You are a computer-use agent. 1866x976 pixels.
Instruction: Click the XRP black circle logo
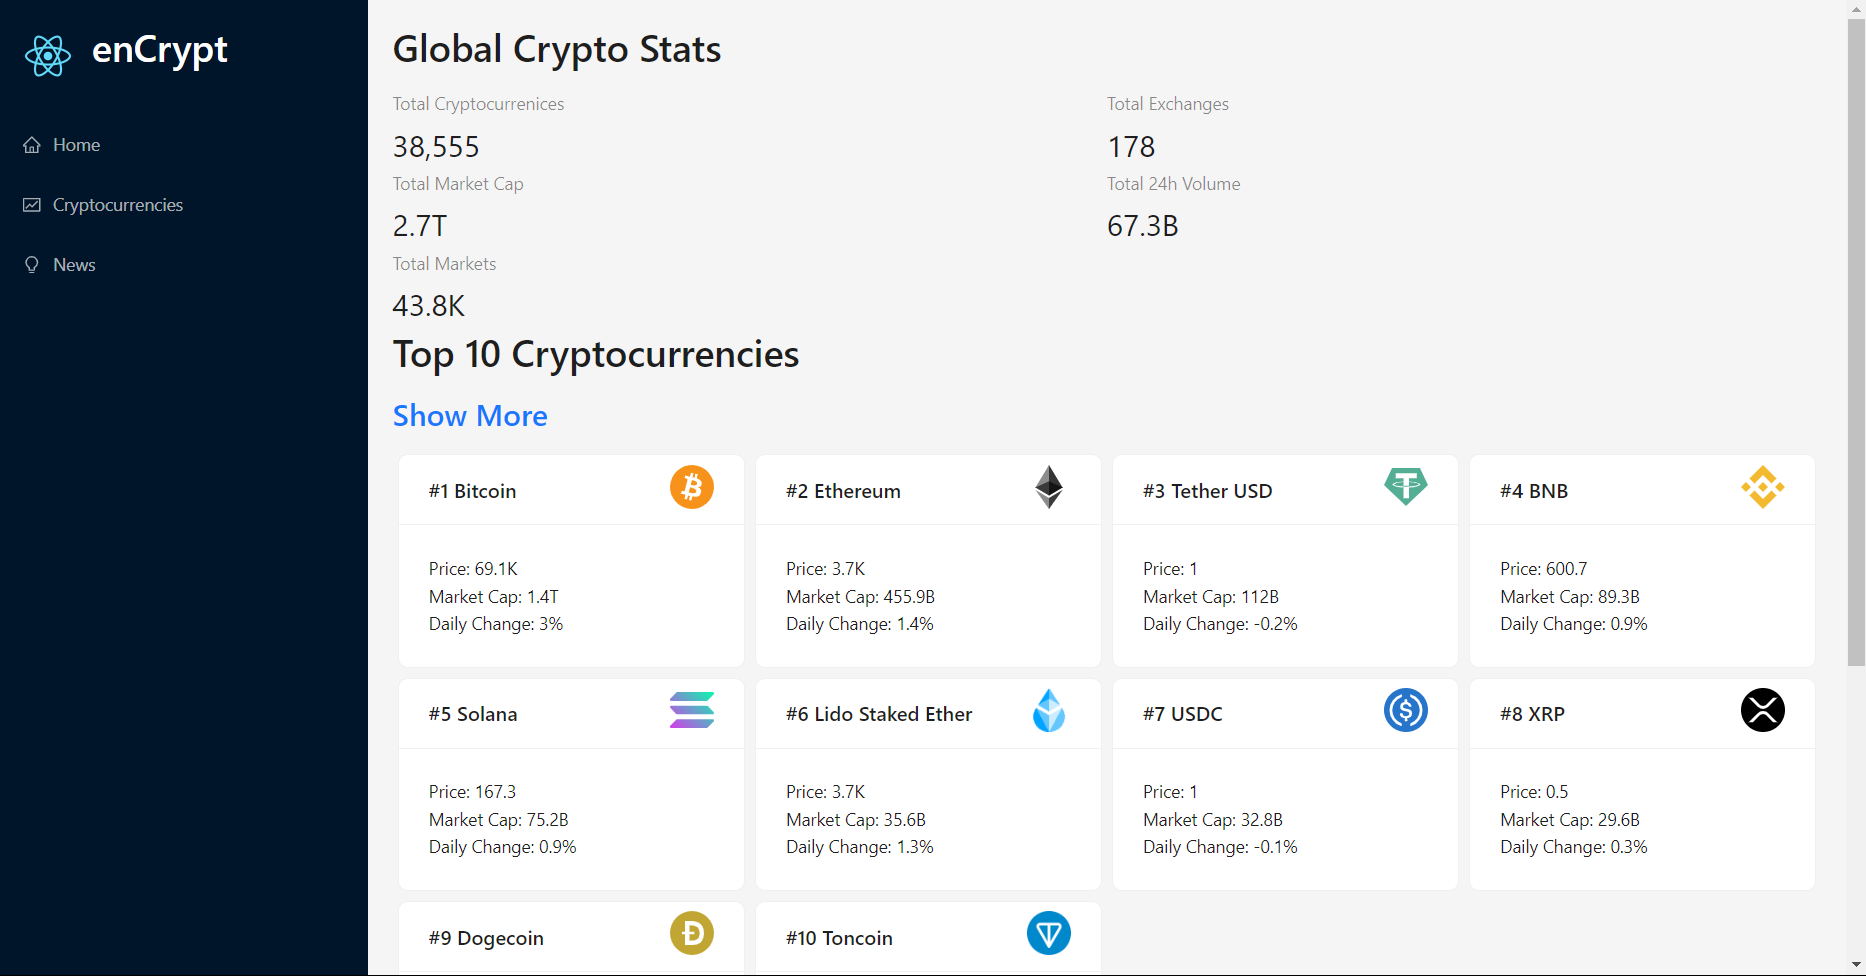click(x=1762, y=711)
